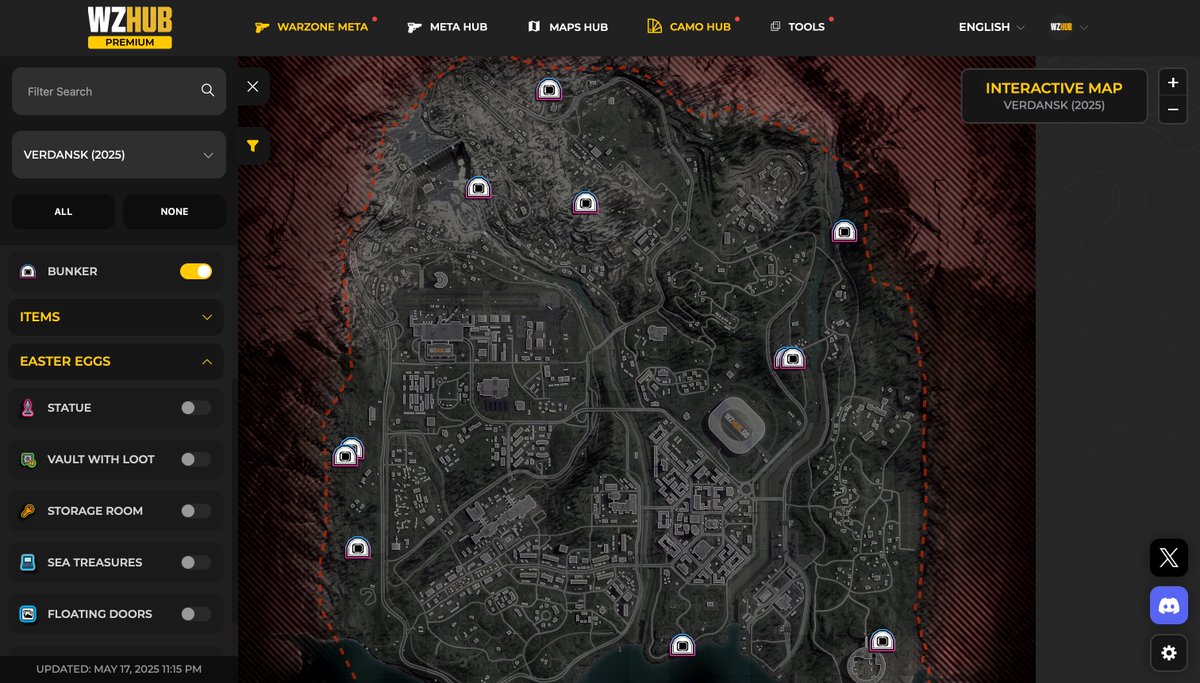Open the Verdansk (2025) map dropdown
Viewport: 1200px width, 683px height.
point(119,155)
